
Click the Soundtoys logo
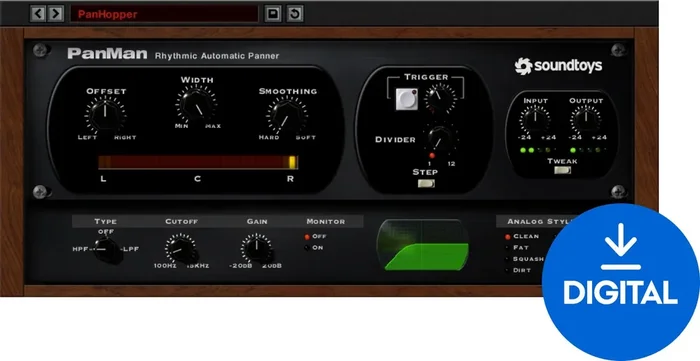[558, 66]
